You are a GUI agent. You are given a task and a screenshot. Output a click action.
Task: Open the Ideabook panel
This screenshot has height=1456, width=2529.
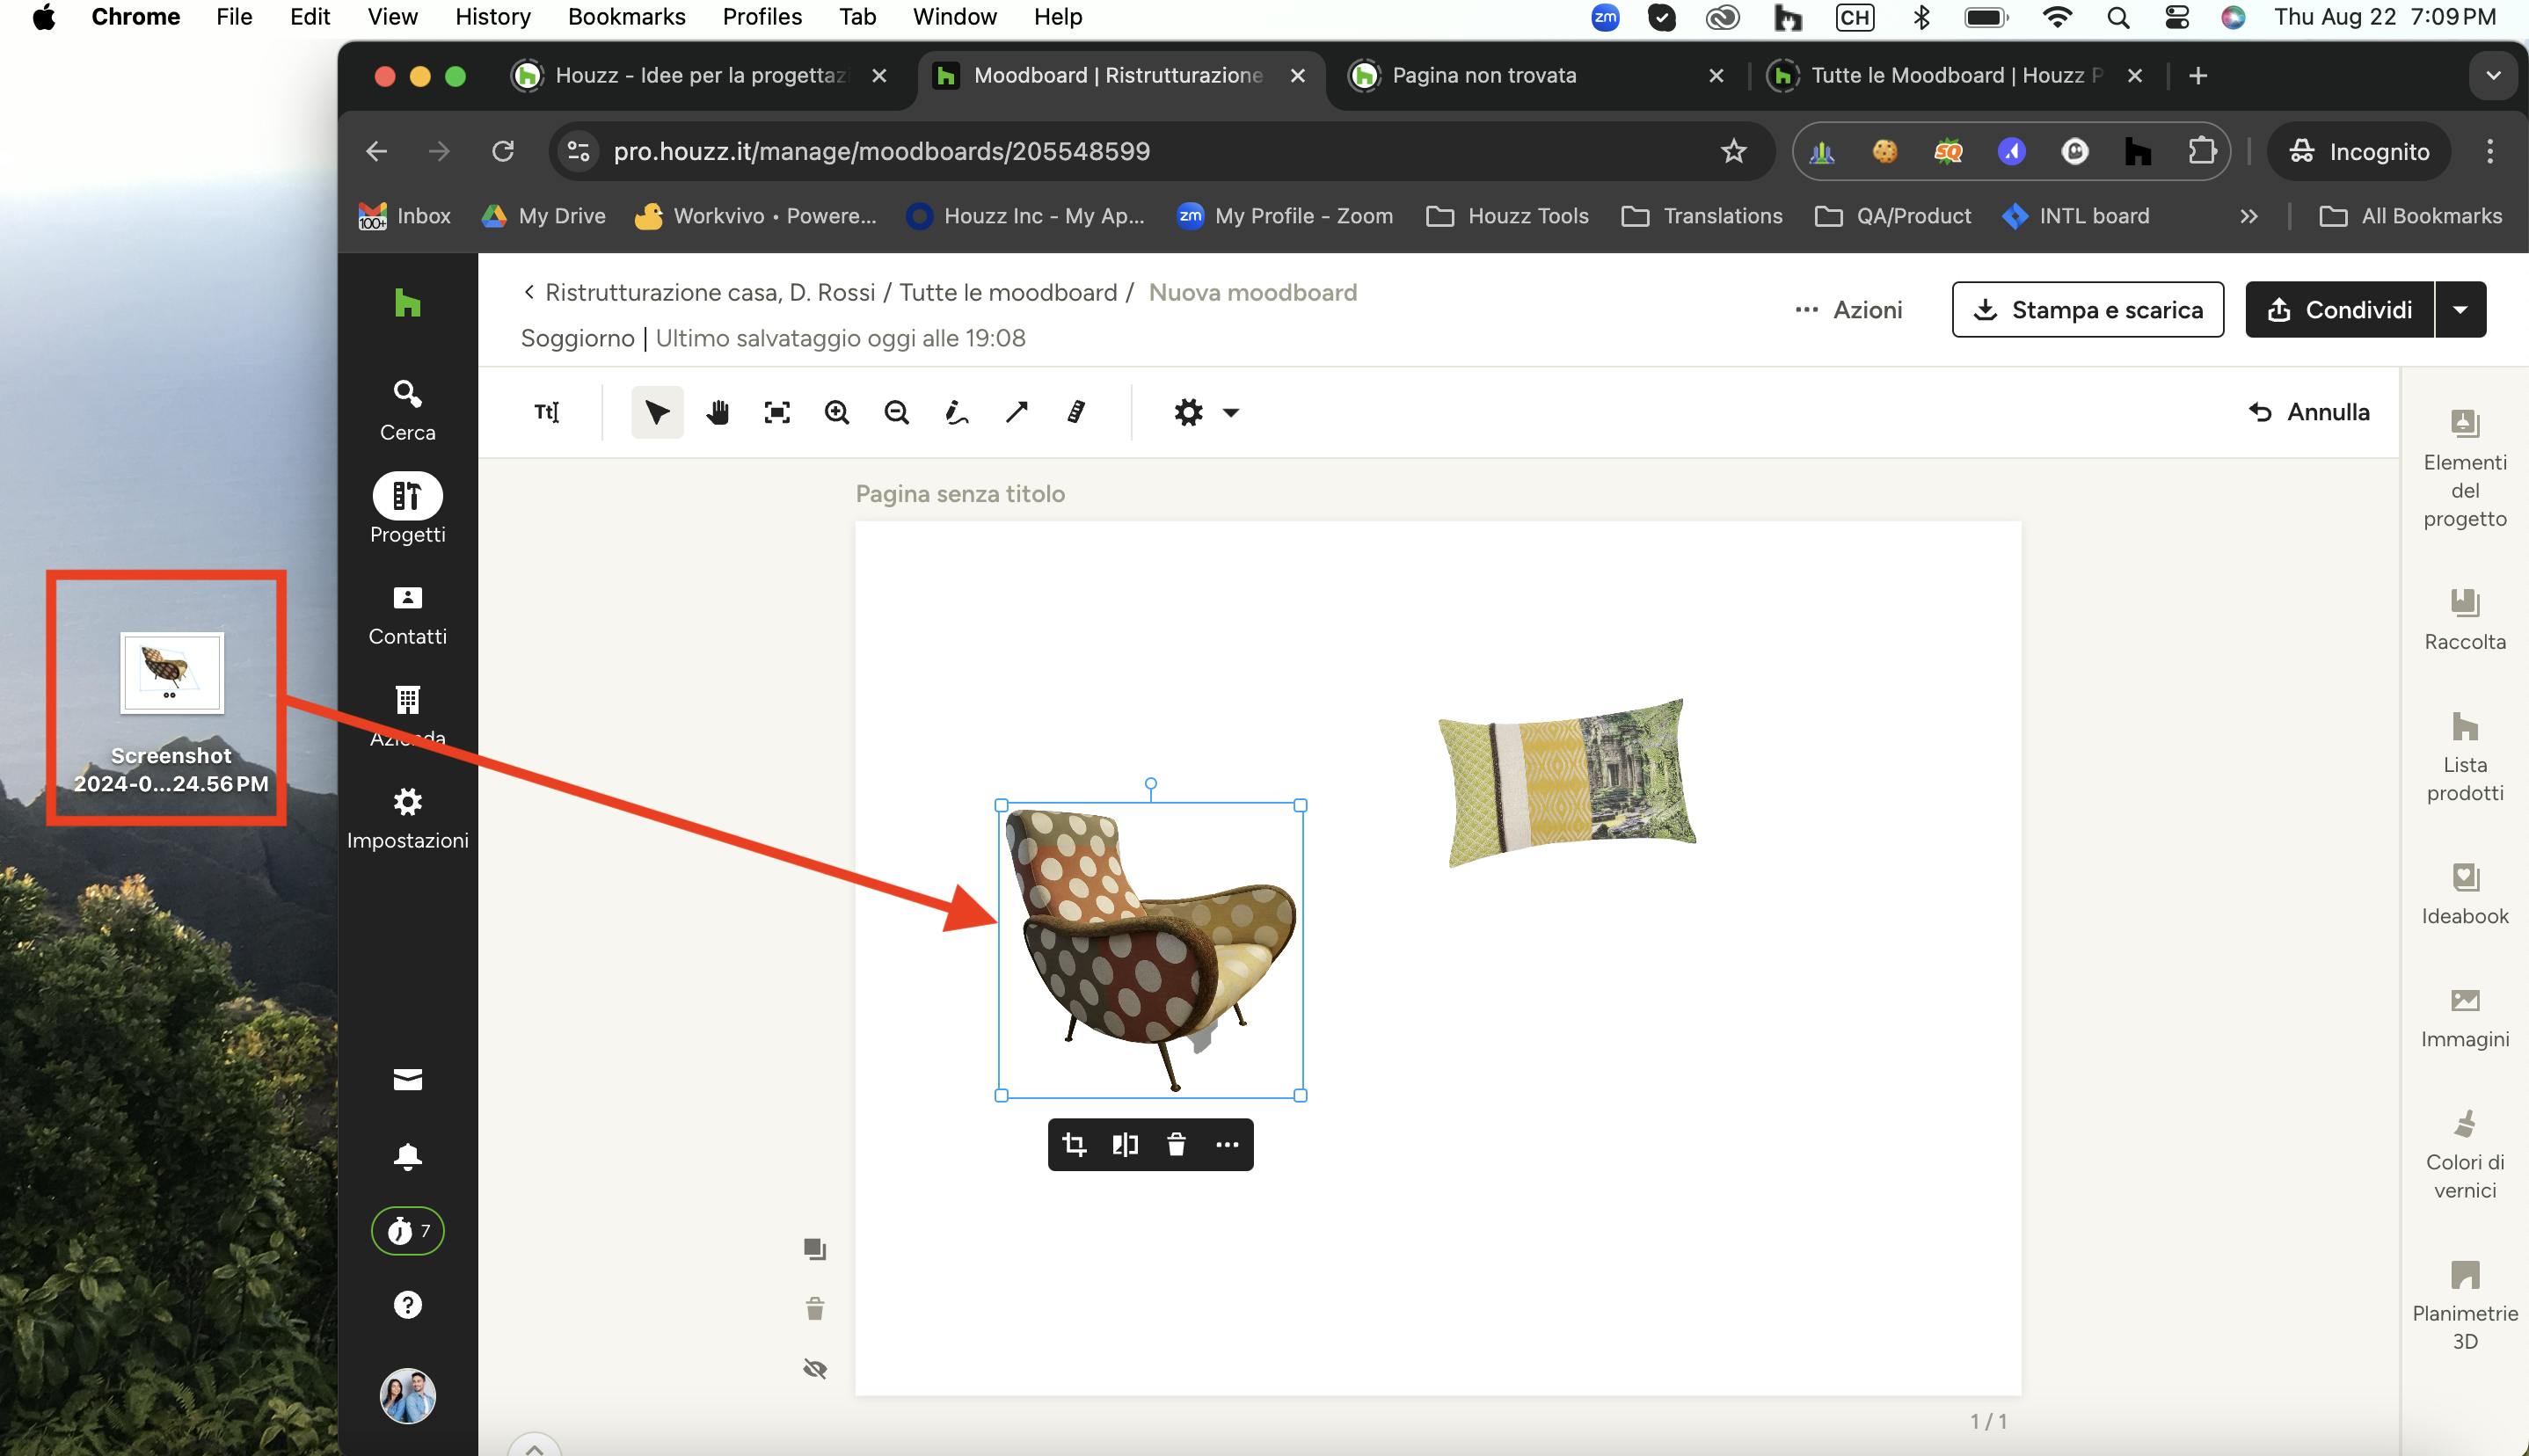(x=2465, y=895)
